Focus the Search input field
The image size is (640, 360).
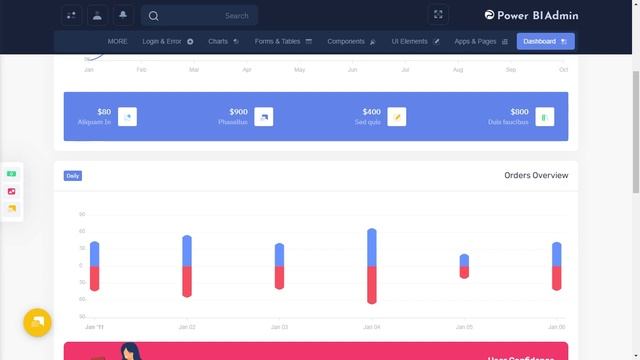199,16
